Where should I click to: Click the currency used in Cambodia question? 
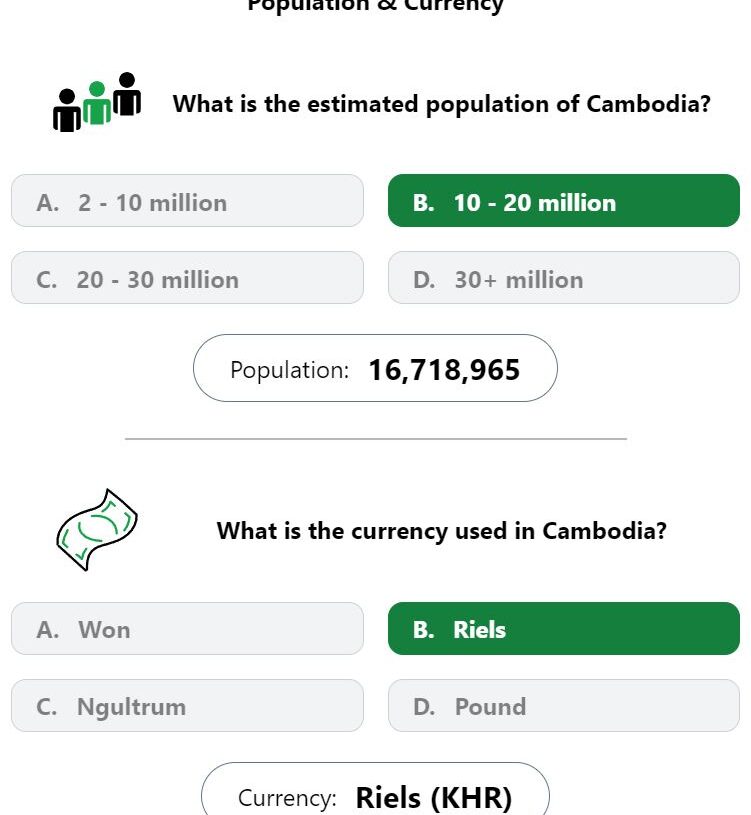coord(442,531)
